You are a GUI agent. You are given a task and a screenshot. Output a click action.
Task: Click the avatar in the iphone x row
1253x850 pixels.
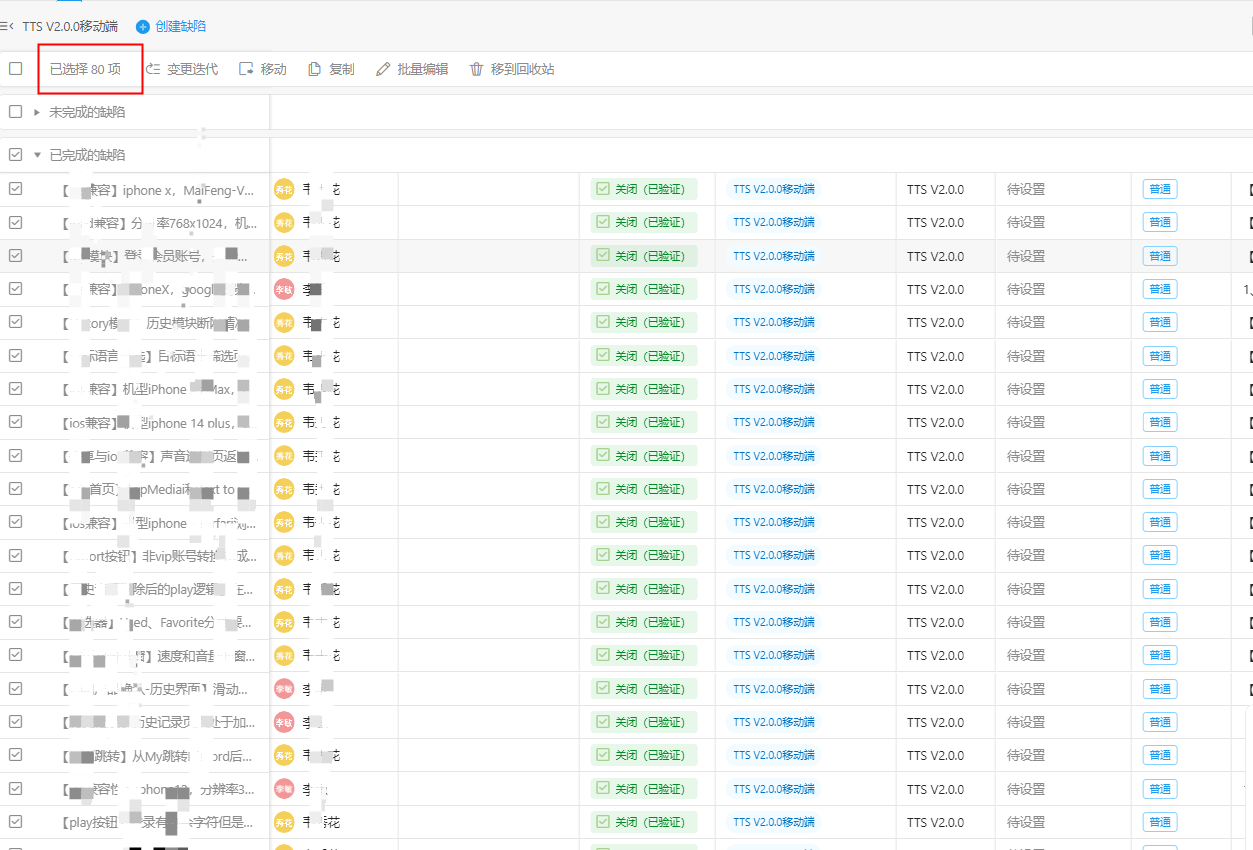[284, 189]
